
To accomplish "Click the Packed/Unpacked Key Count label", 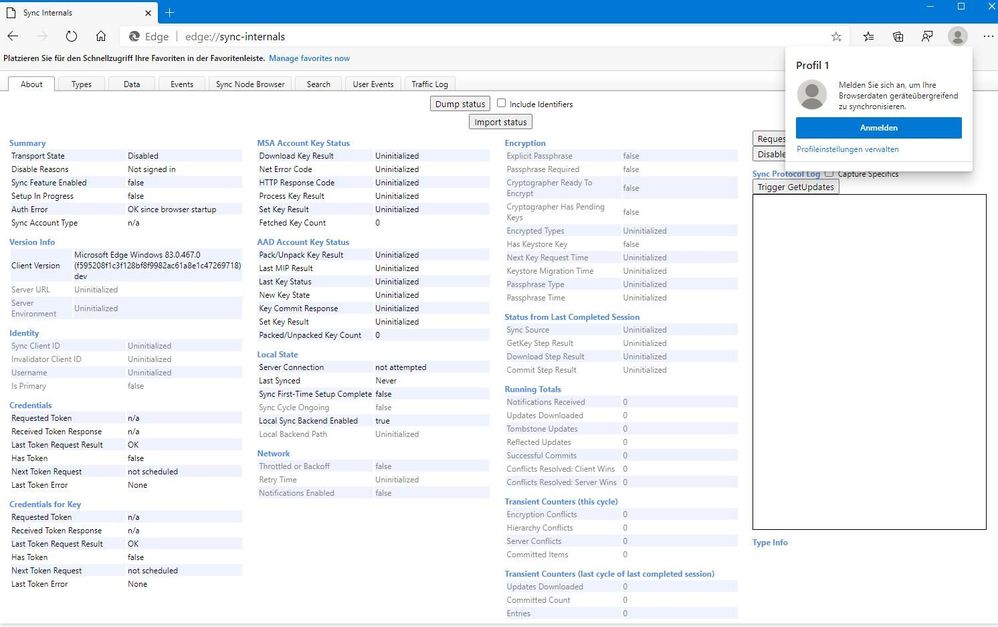I will click(x=310, y=335).
